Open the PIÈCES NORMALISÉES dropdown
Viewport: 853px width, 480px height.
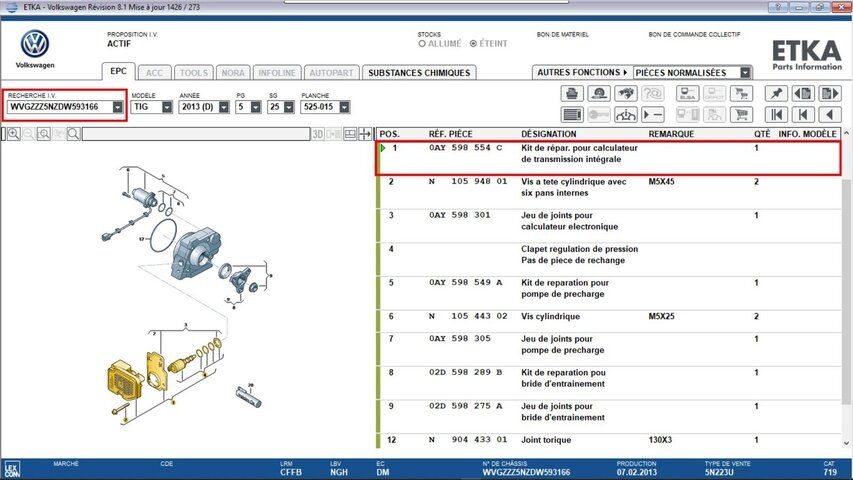tap(745, 72)
